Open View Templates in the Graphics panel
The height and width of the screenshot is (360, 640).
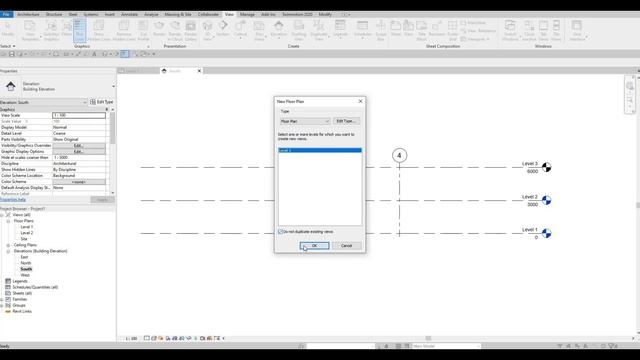(x=30, y=31)
